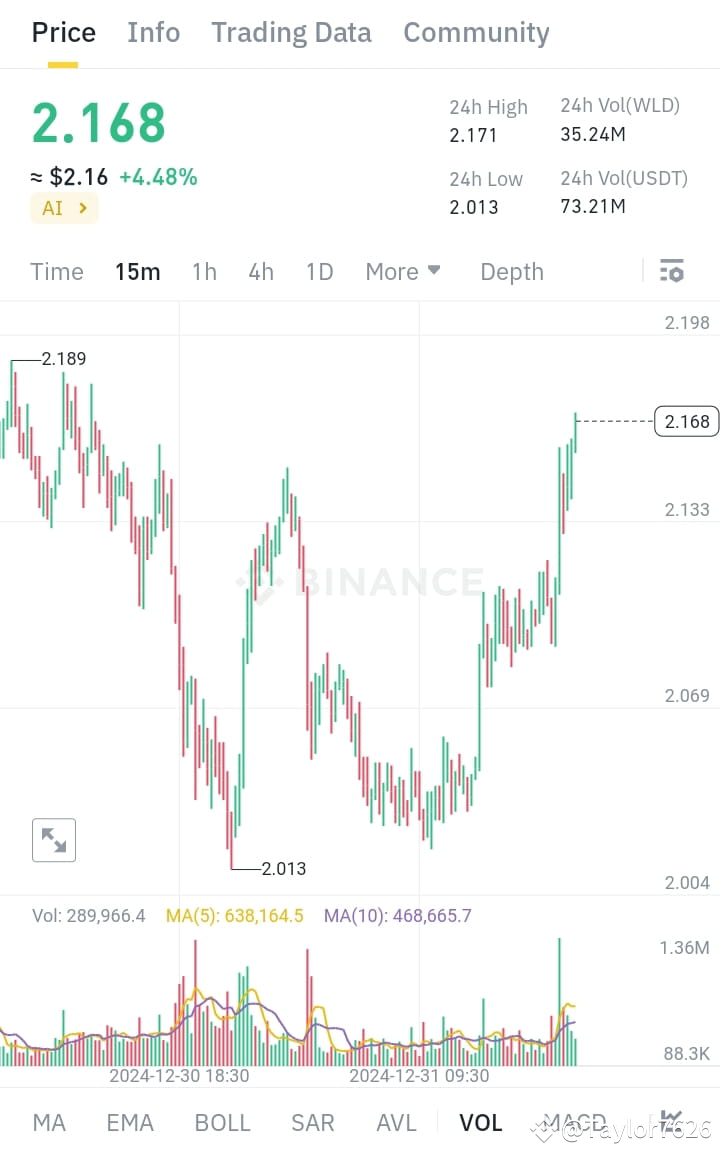The width and height of the screenshot is (720, 1152).
Task: Enable the BOLL indicator
Action: click(x=222, y=1122)
